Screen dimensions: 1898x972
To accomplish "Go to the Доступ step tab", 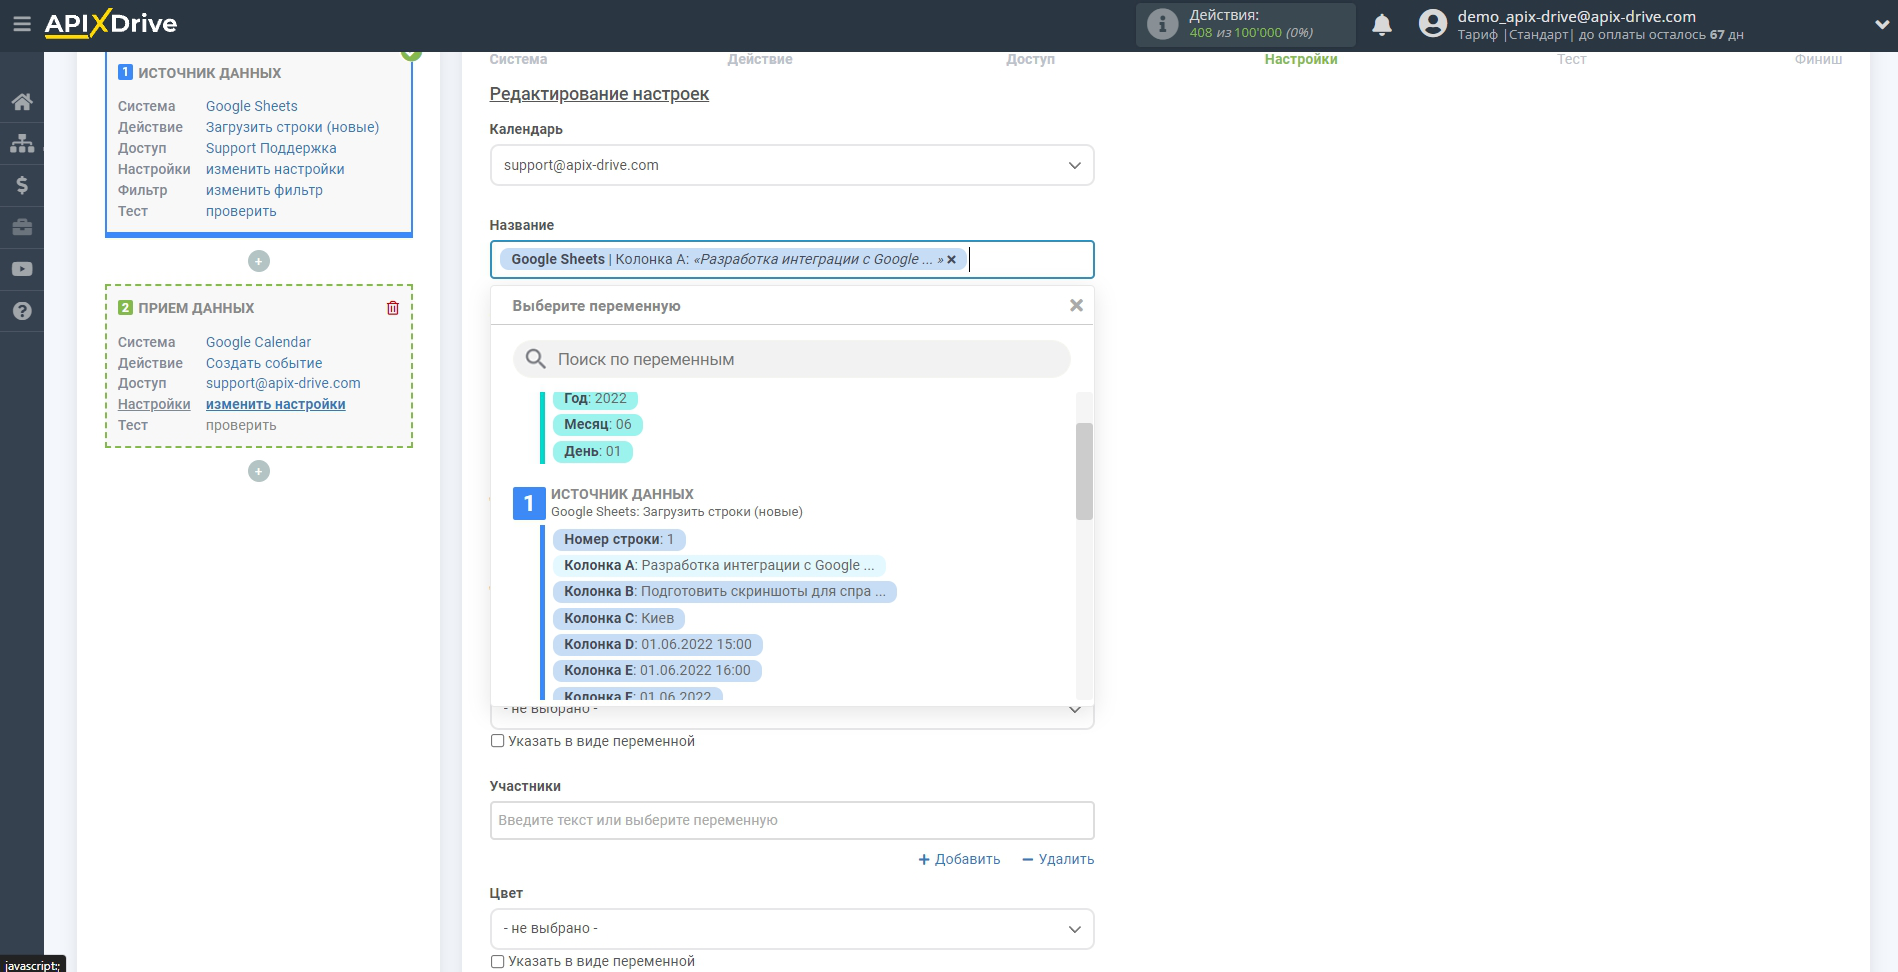I will 1030,59.
